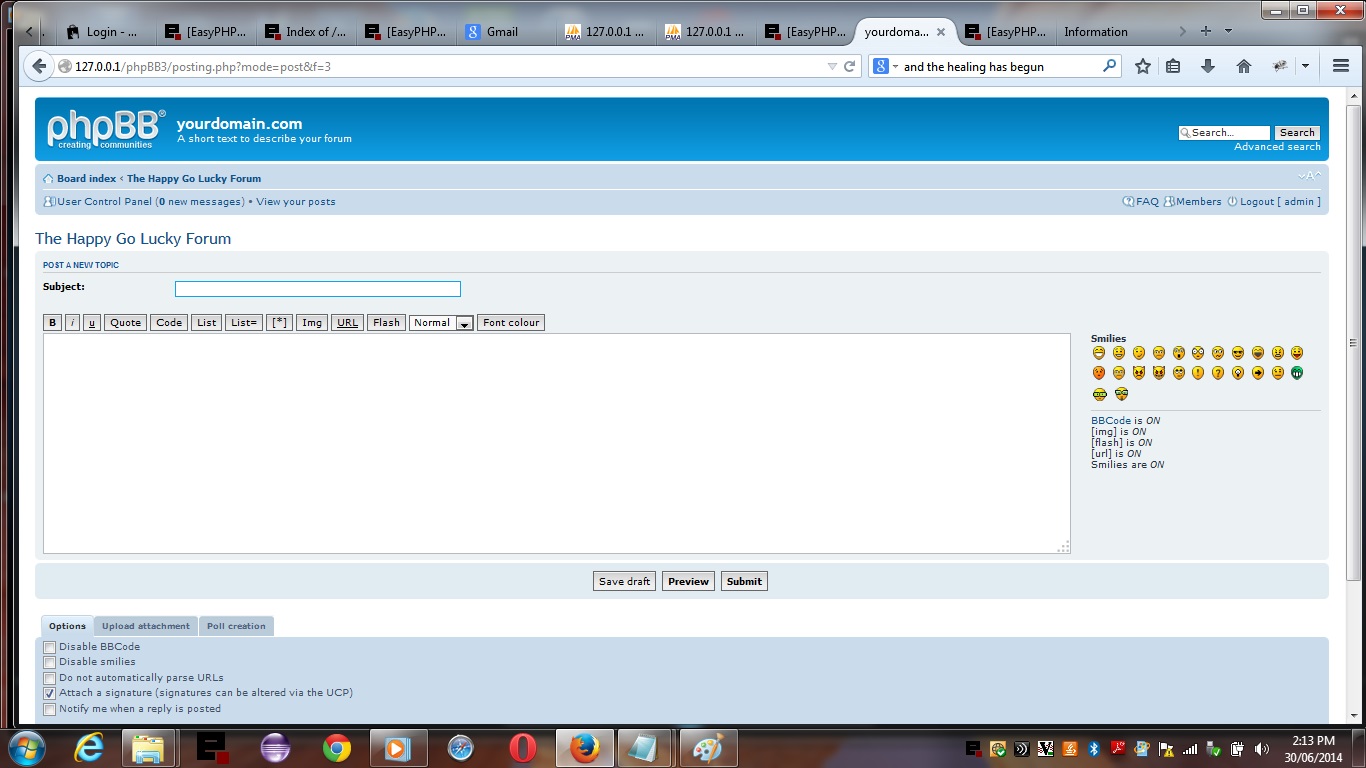Insert the red embarrassed smiley
Image resolution: width=1366 pixels, height=768 pixels.
click(1099, 373)
